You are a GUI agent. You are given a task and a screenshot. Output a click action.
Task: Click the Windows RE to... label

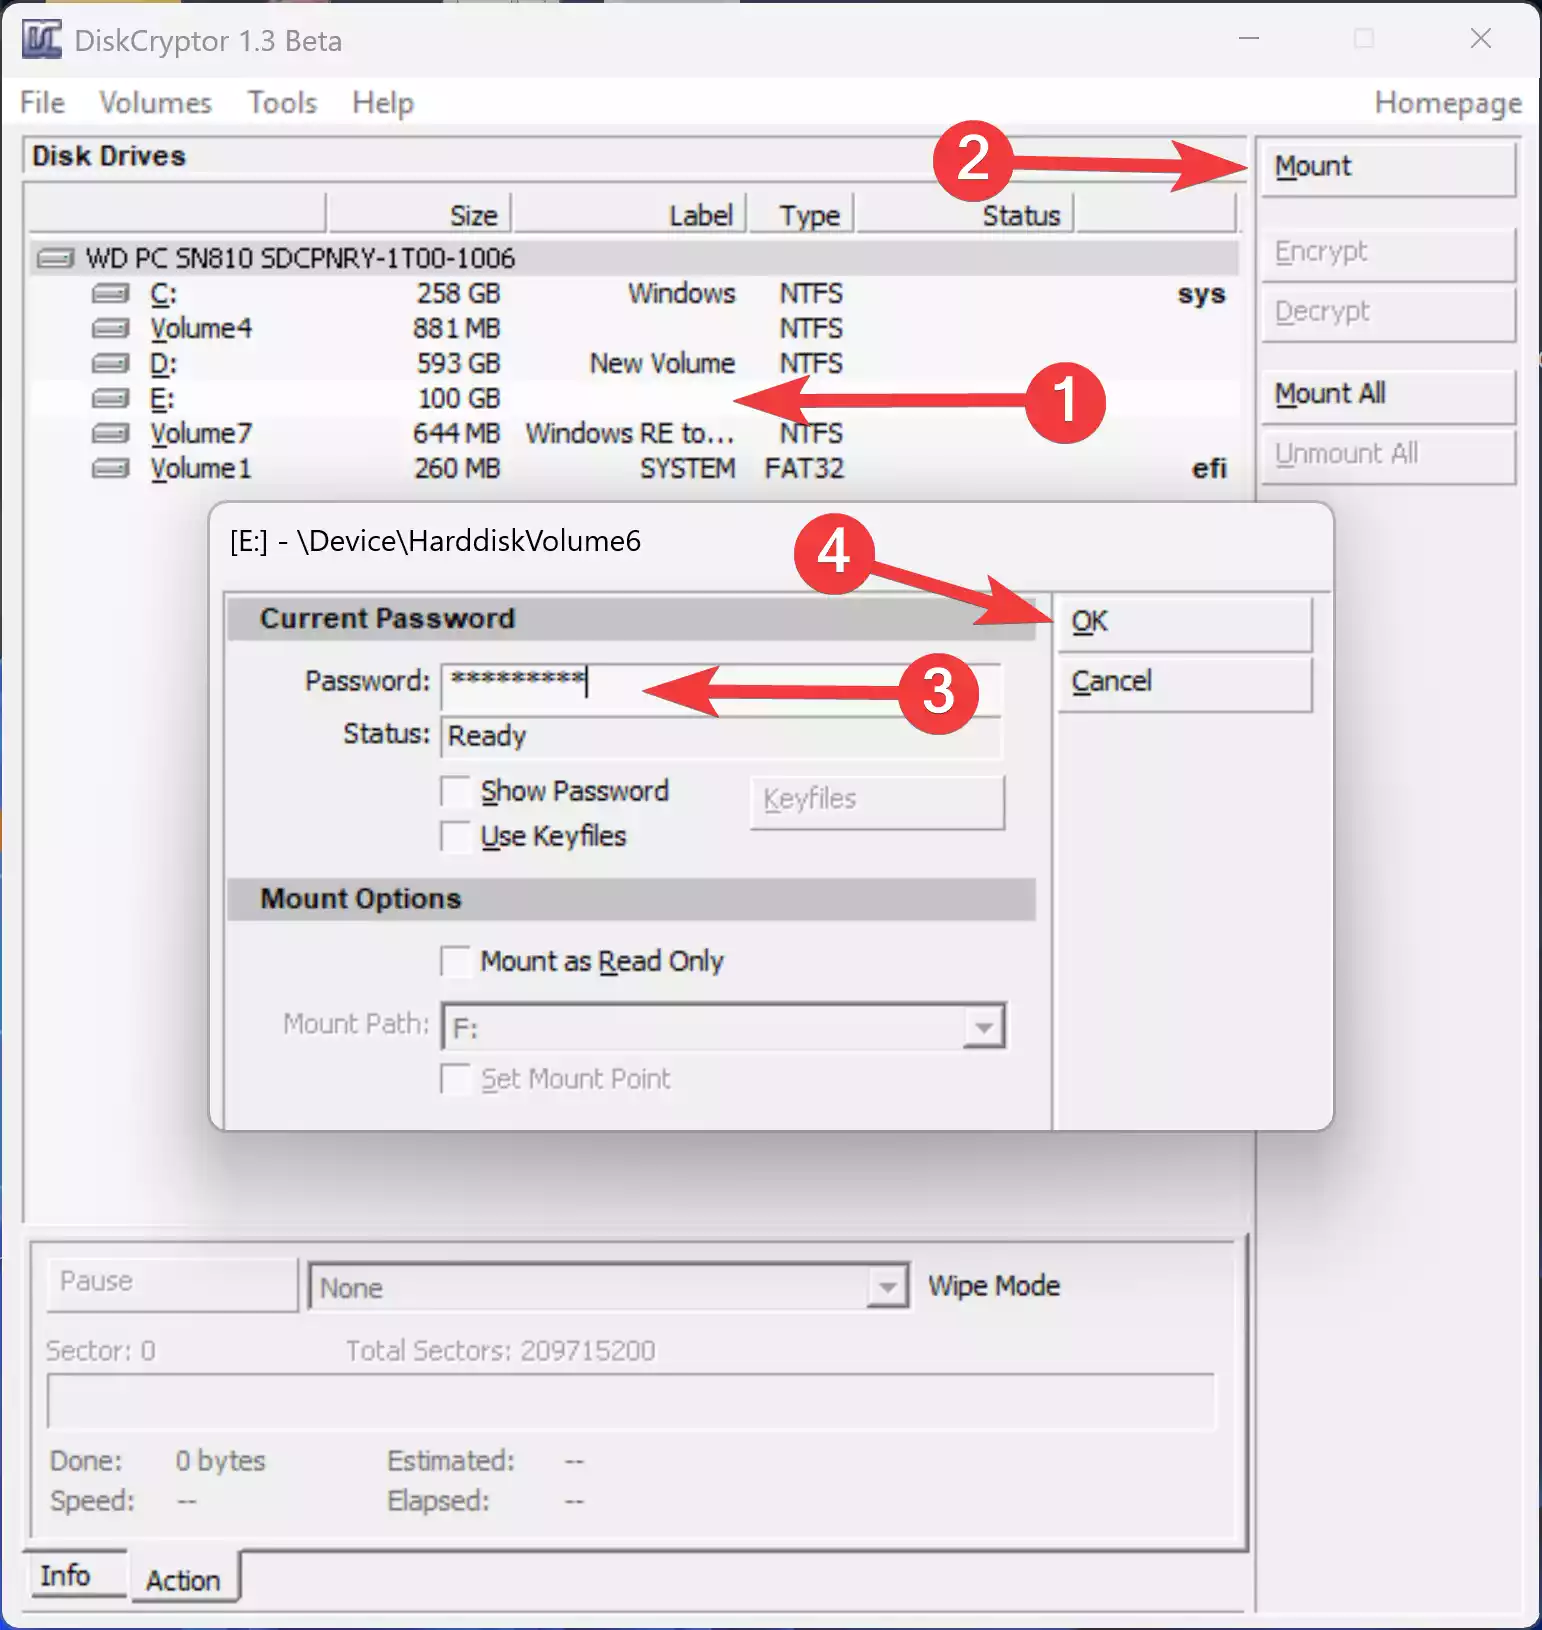pos(630,434)
